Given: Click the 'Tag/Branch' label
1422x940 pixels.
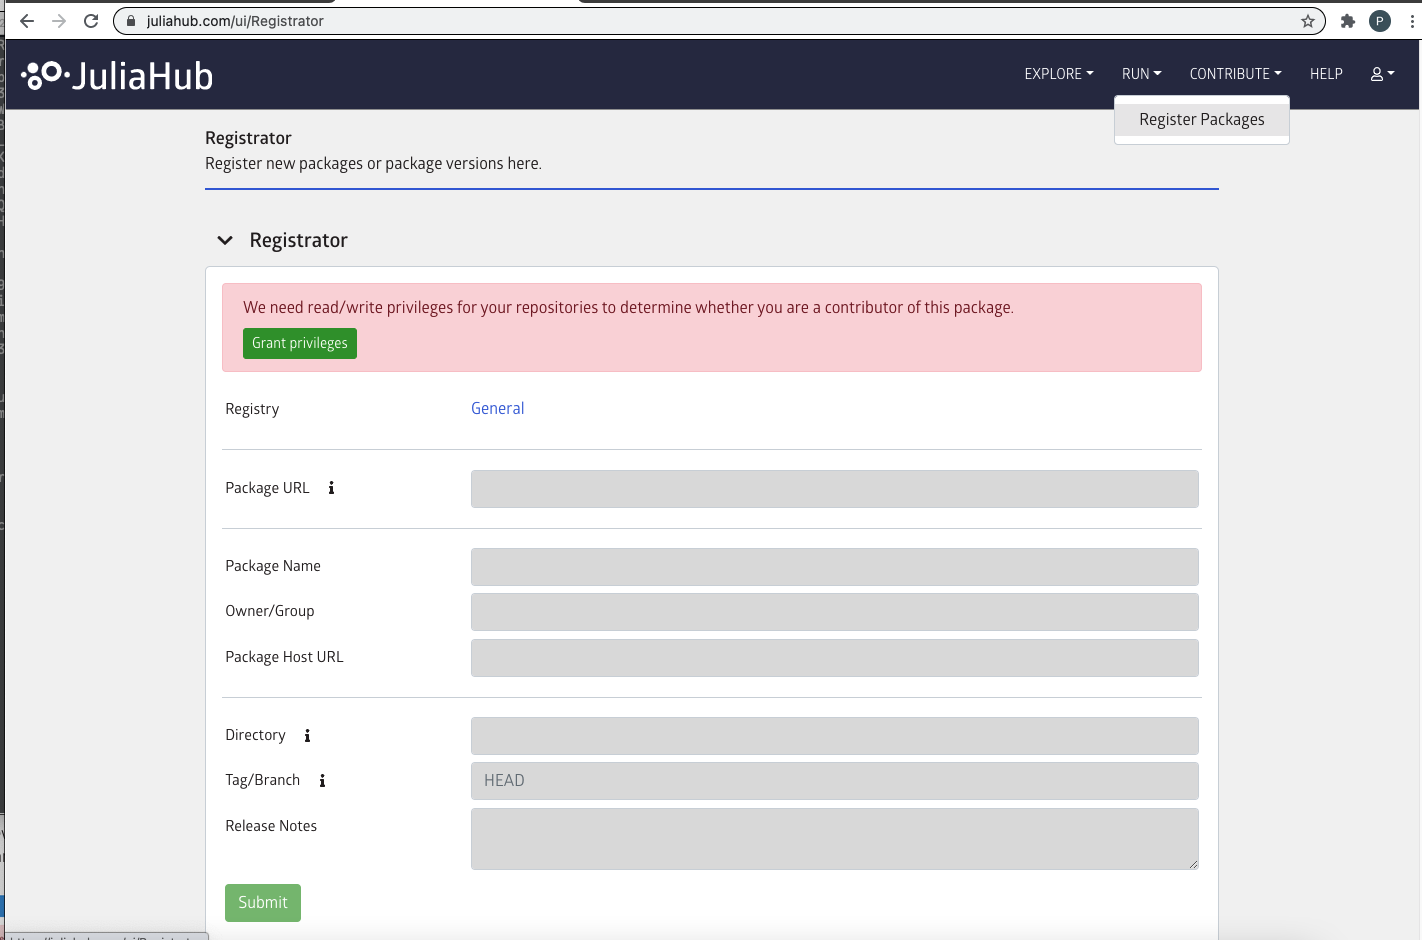Looking at the screenshot, I should [262, 780].
